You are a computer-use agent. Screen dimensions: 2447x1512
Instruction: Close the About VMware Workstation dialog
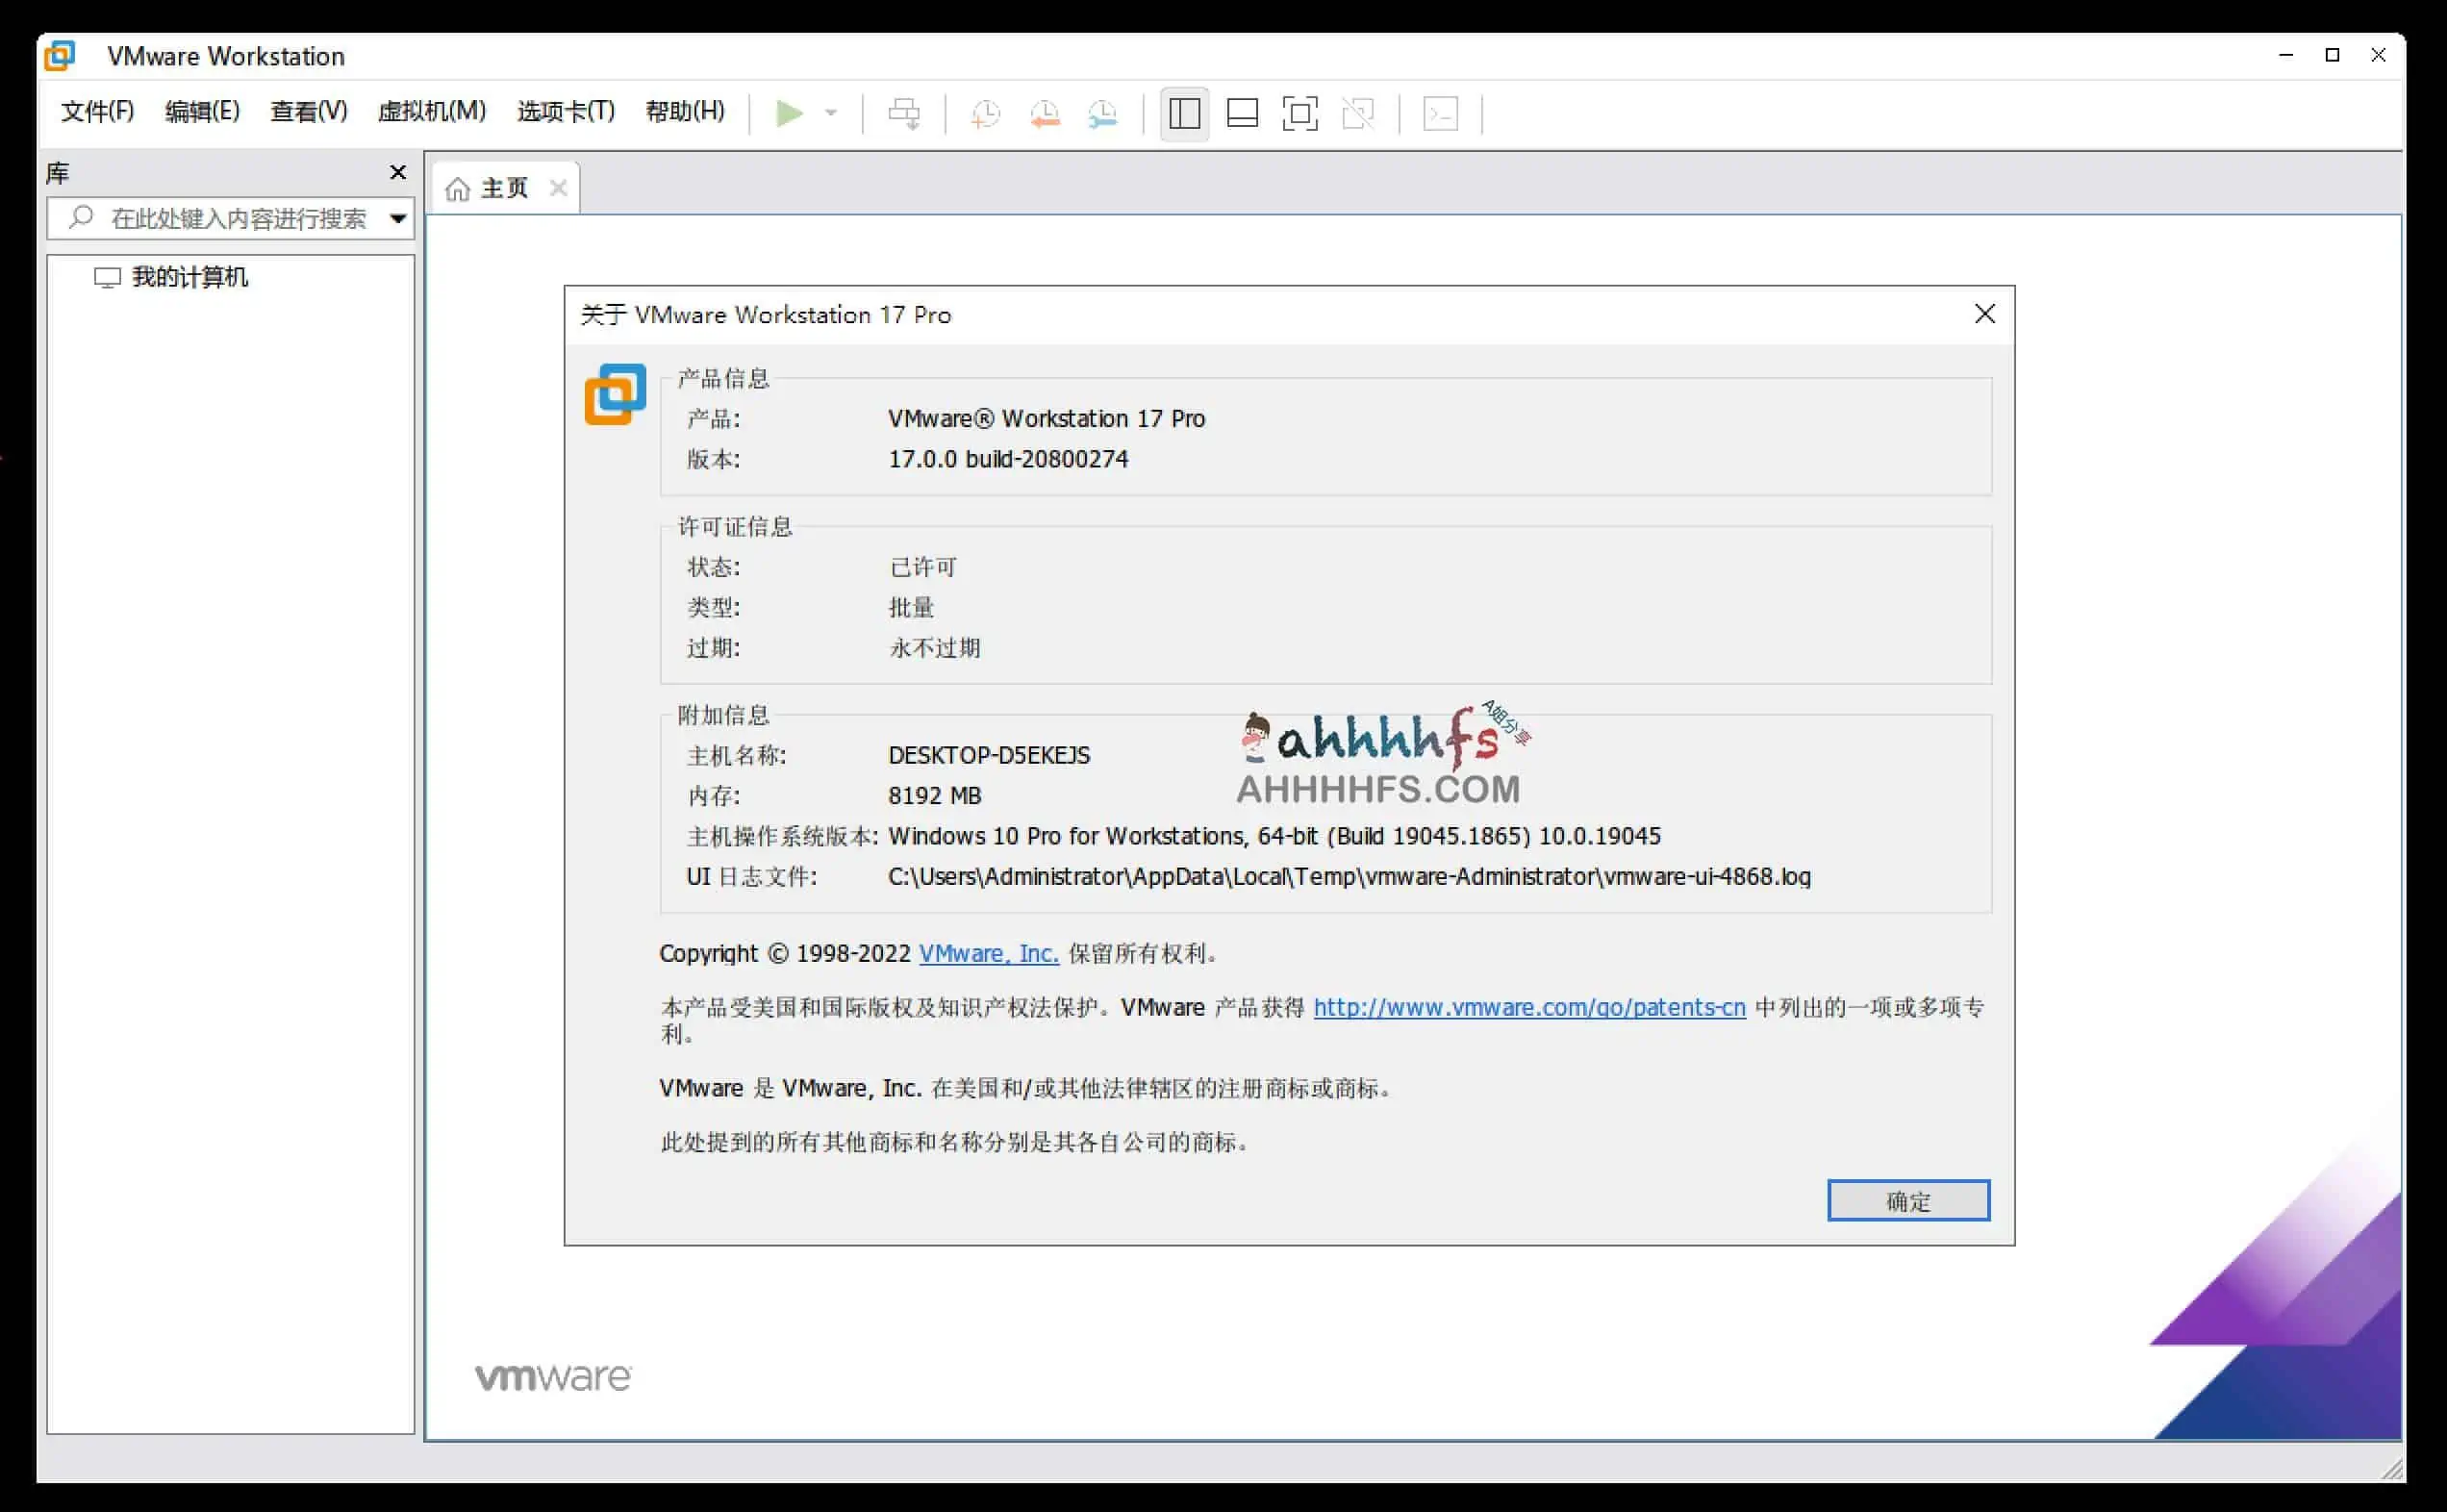coord(1984,313)
